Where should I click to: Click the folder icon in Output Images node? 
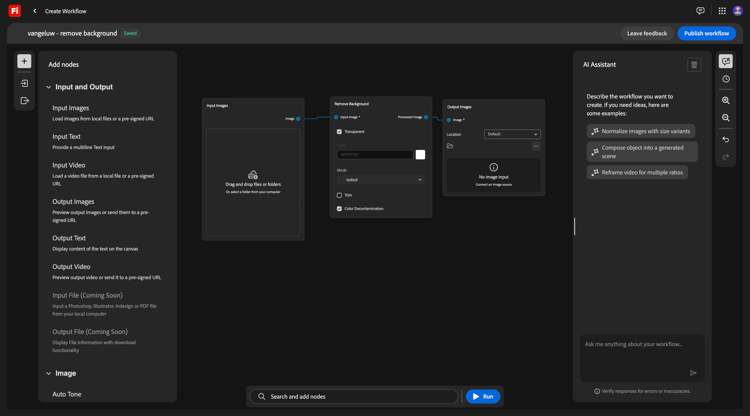pos(450,146)
